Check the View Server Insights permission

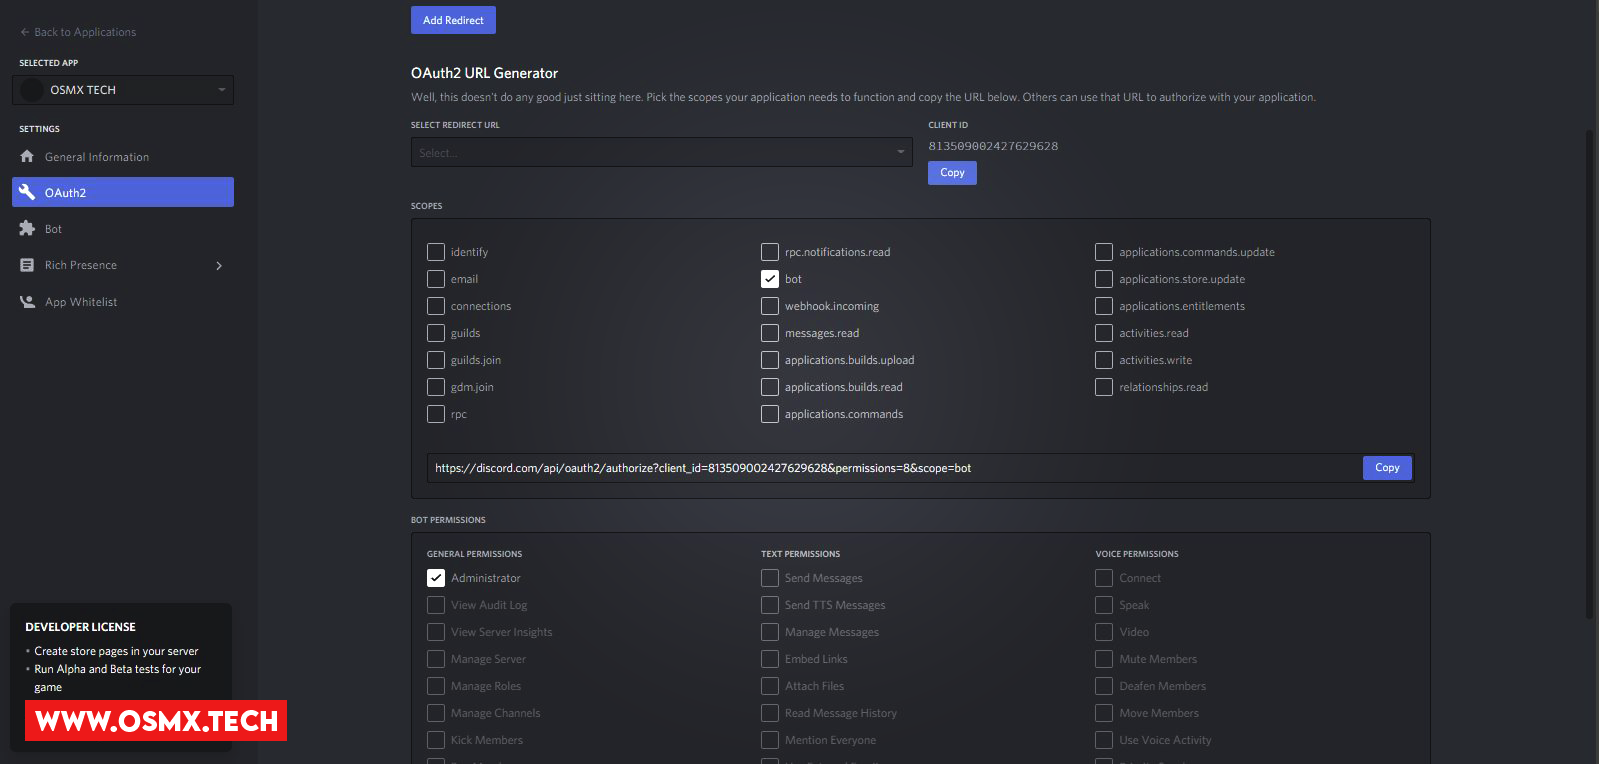coord(436,632)
